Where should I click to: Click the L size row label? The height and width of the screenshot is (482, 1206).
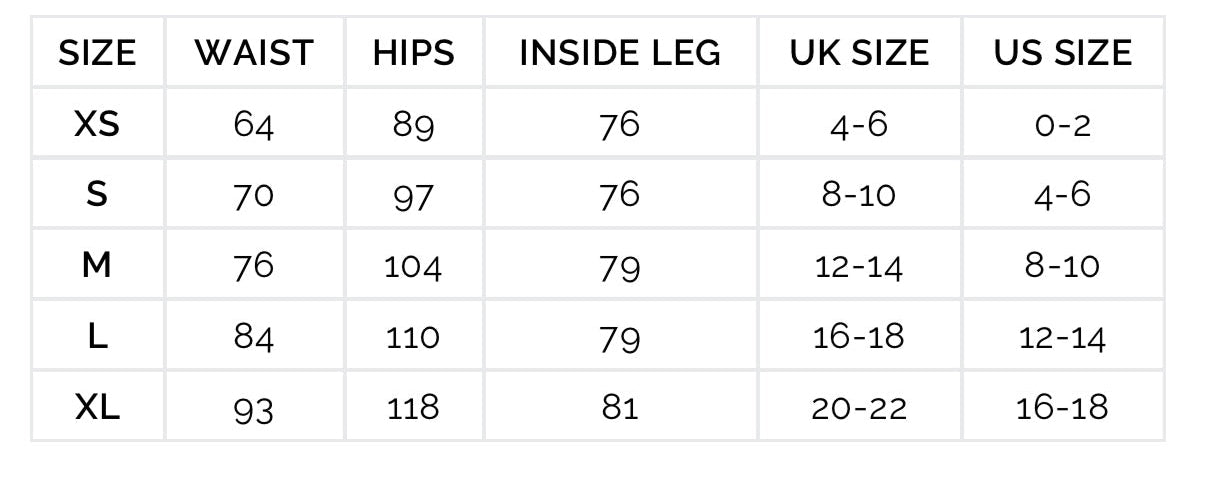point(97,337)
